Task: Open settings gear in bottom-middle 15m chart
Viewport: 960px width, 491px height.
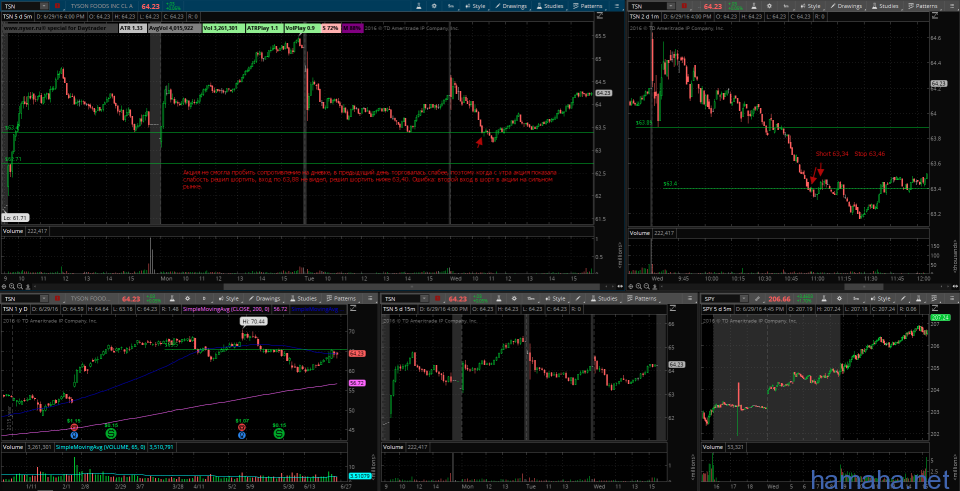Action: (x=514, y=298)
